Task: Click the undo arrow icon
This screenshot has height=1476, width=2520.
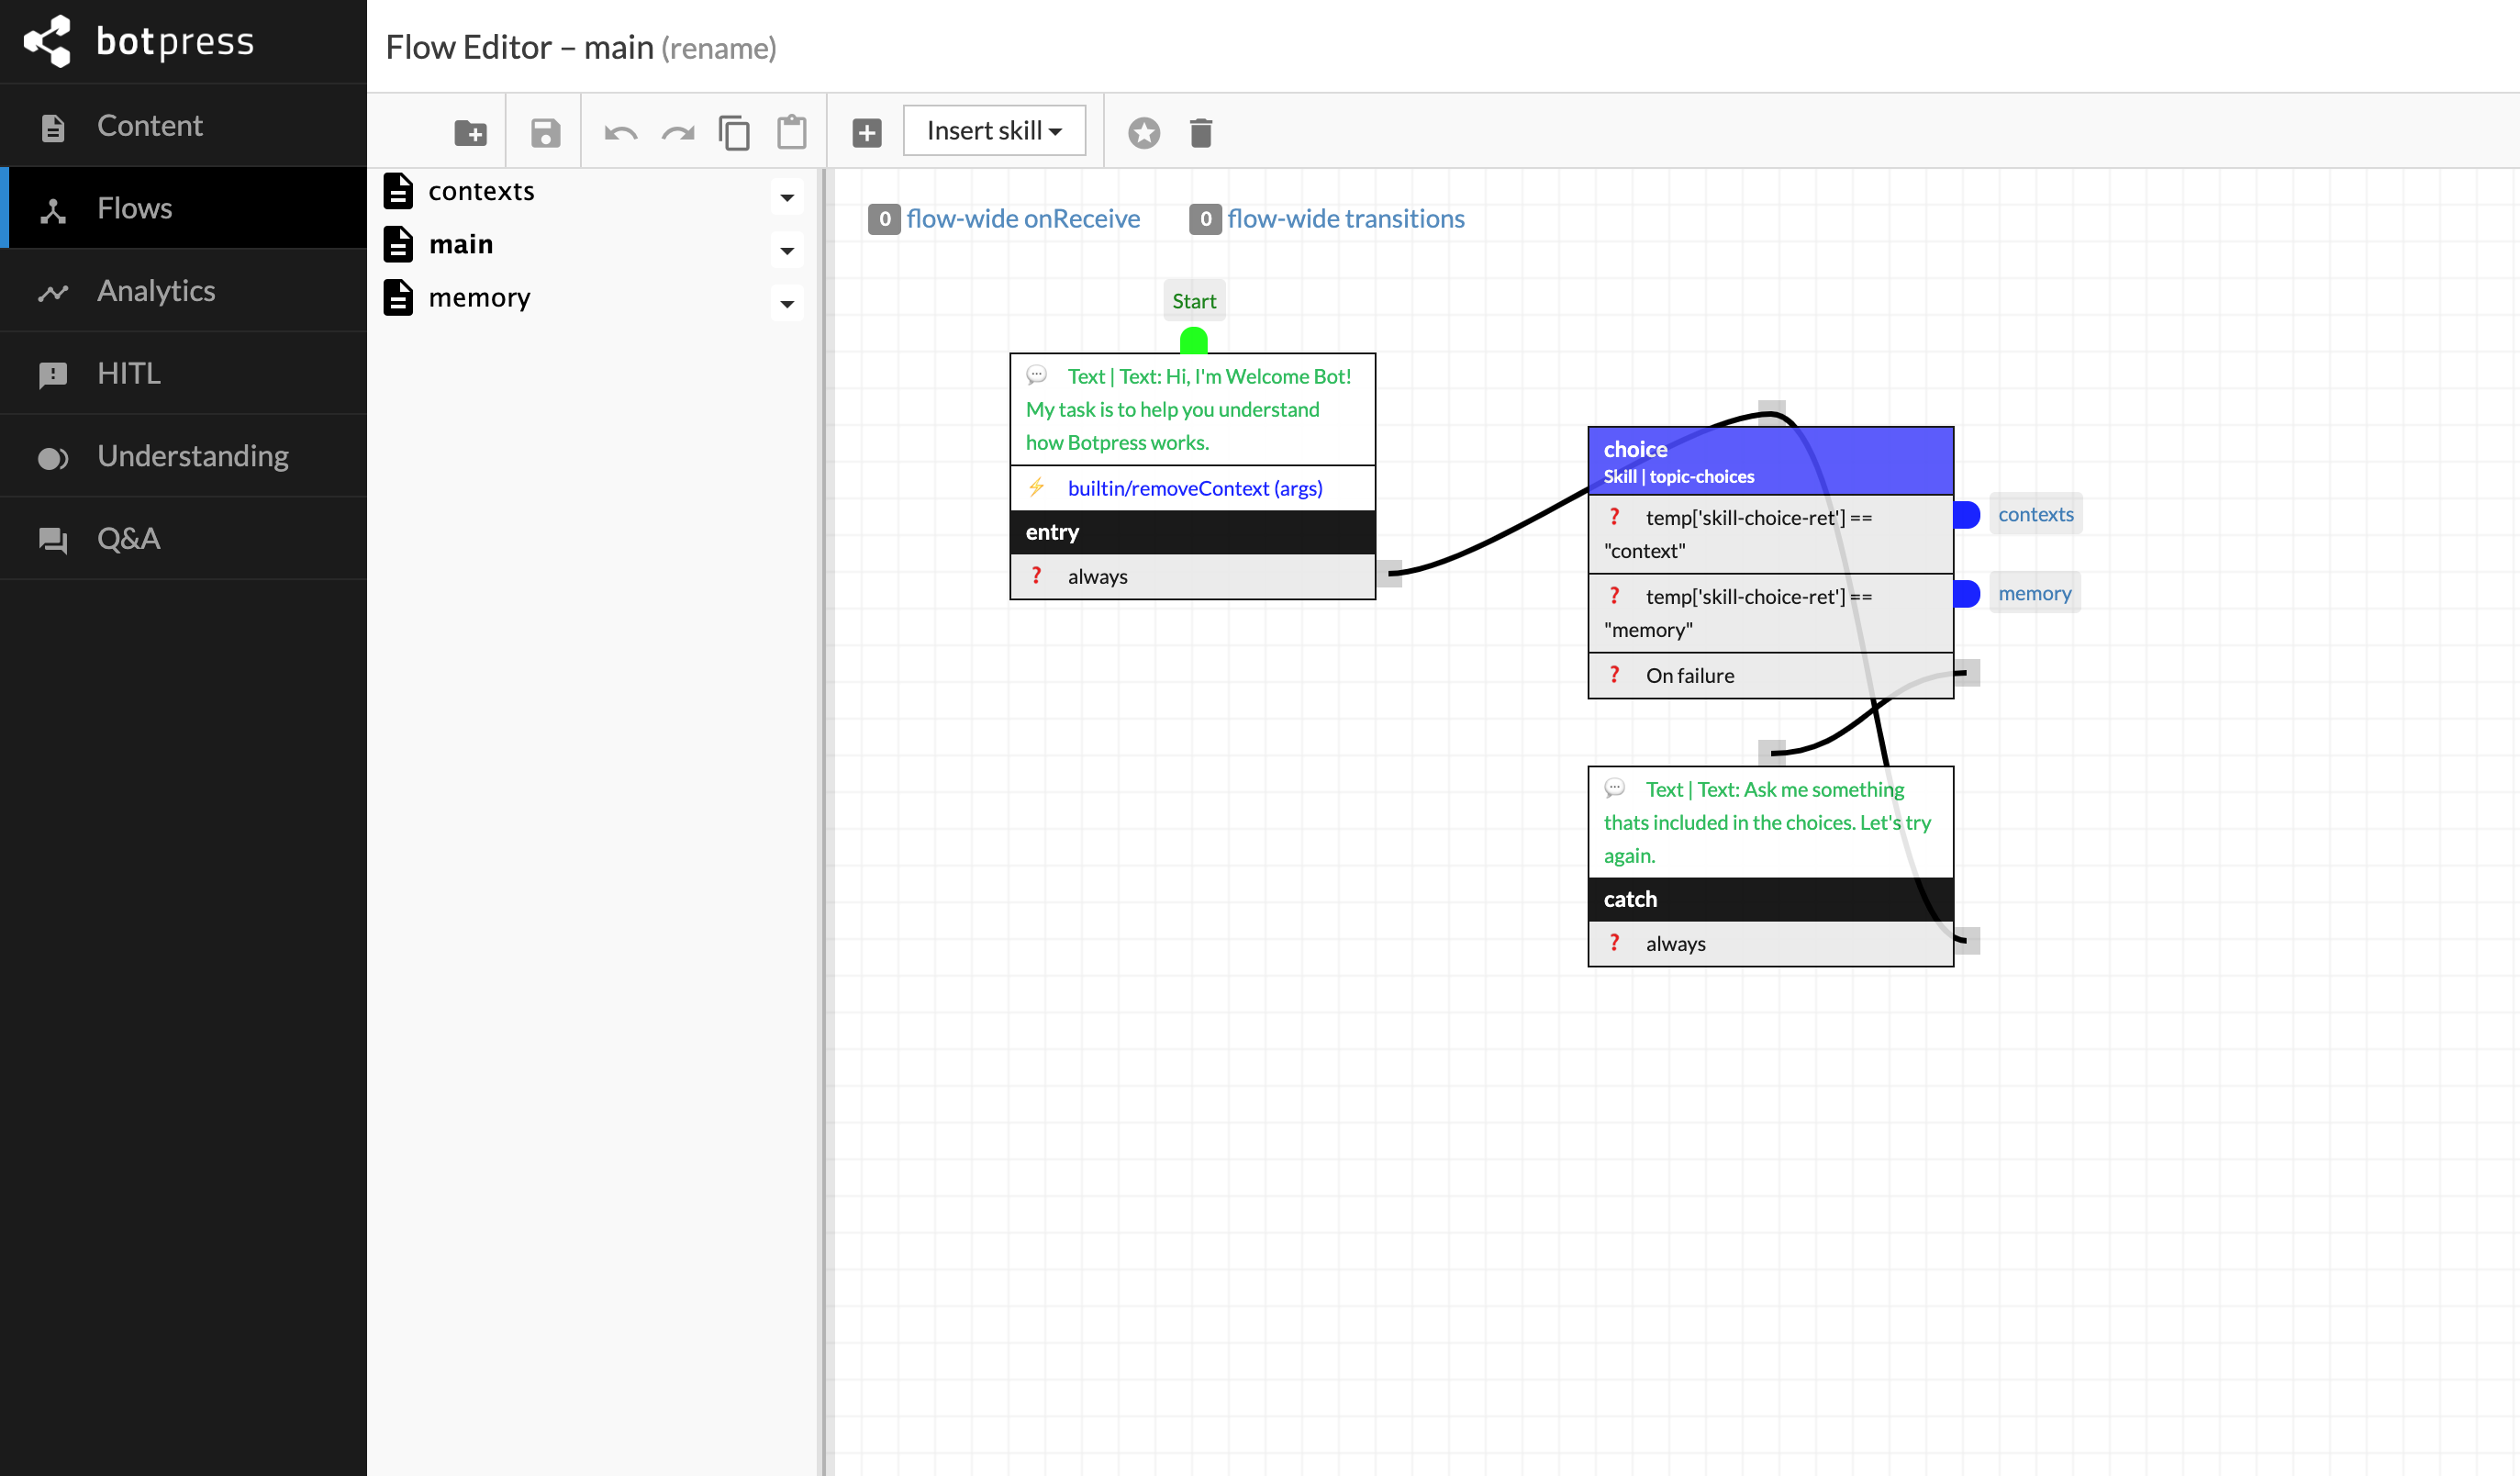Action: pos(621,132)
